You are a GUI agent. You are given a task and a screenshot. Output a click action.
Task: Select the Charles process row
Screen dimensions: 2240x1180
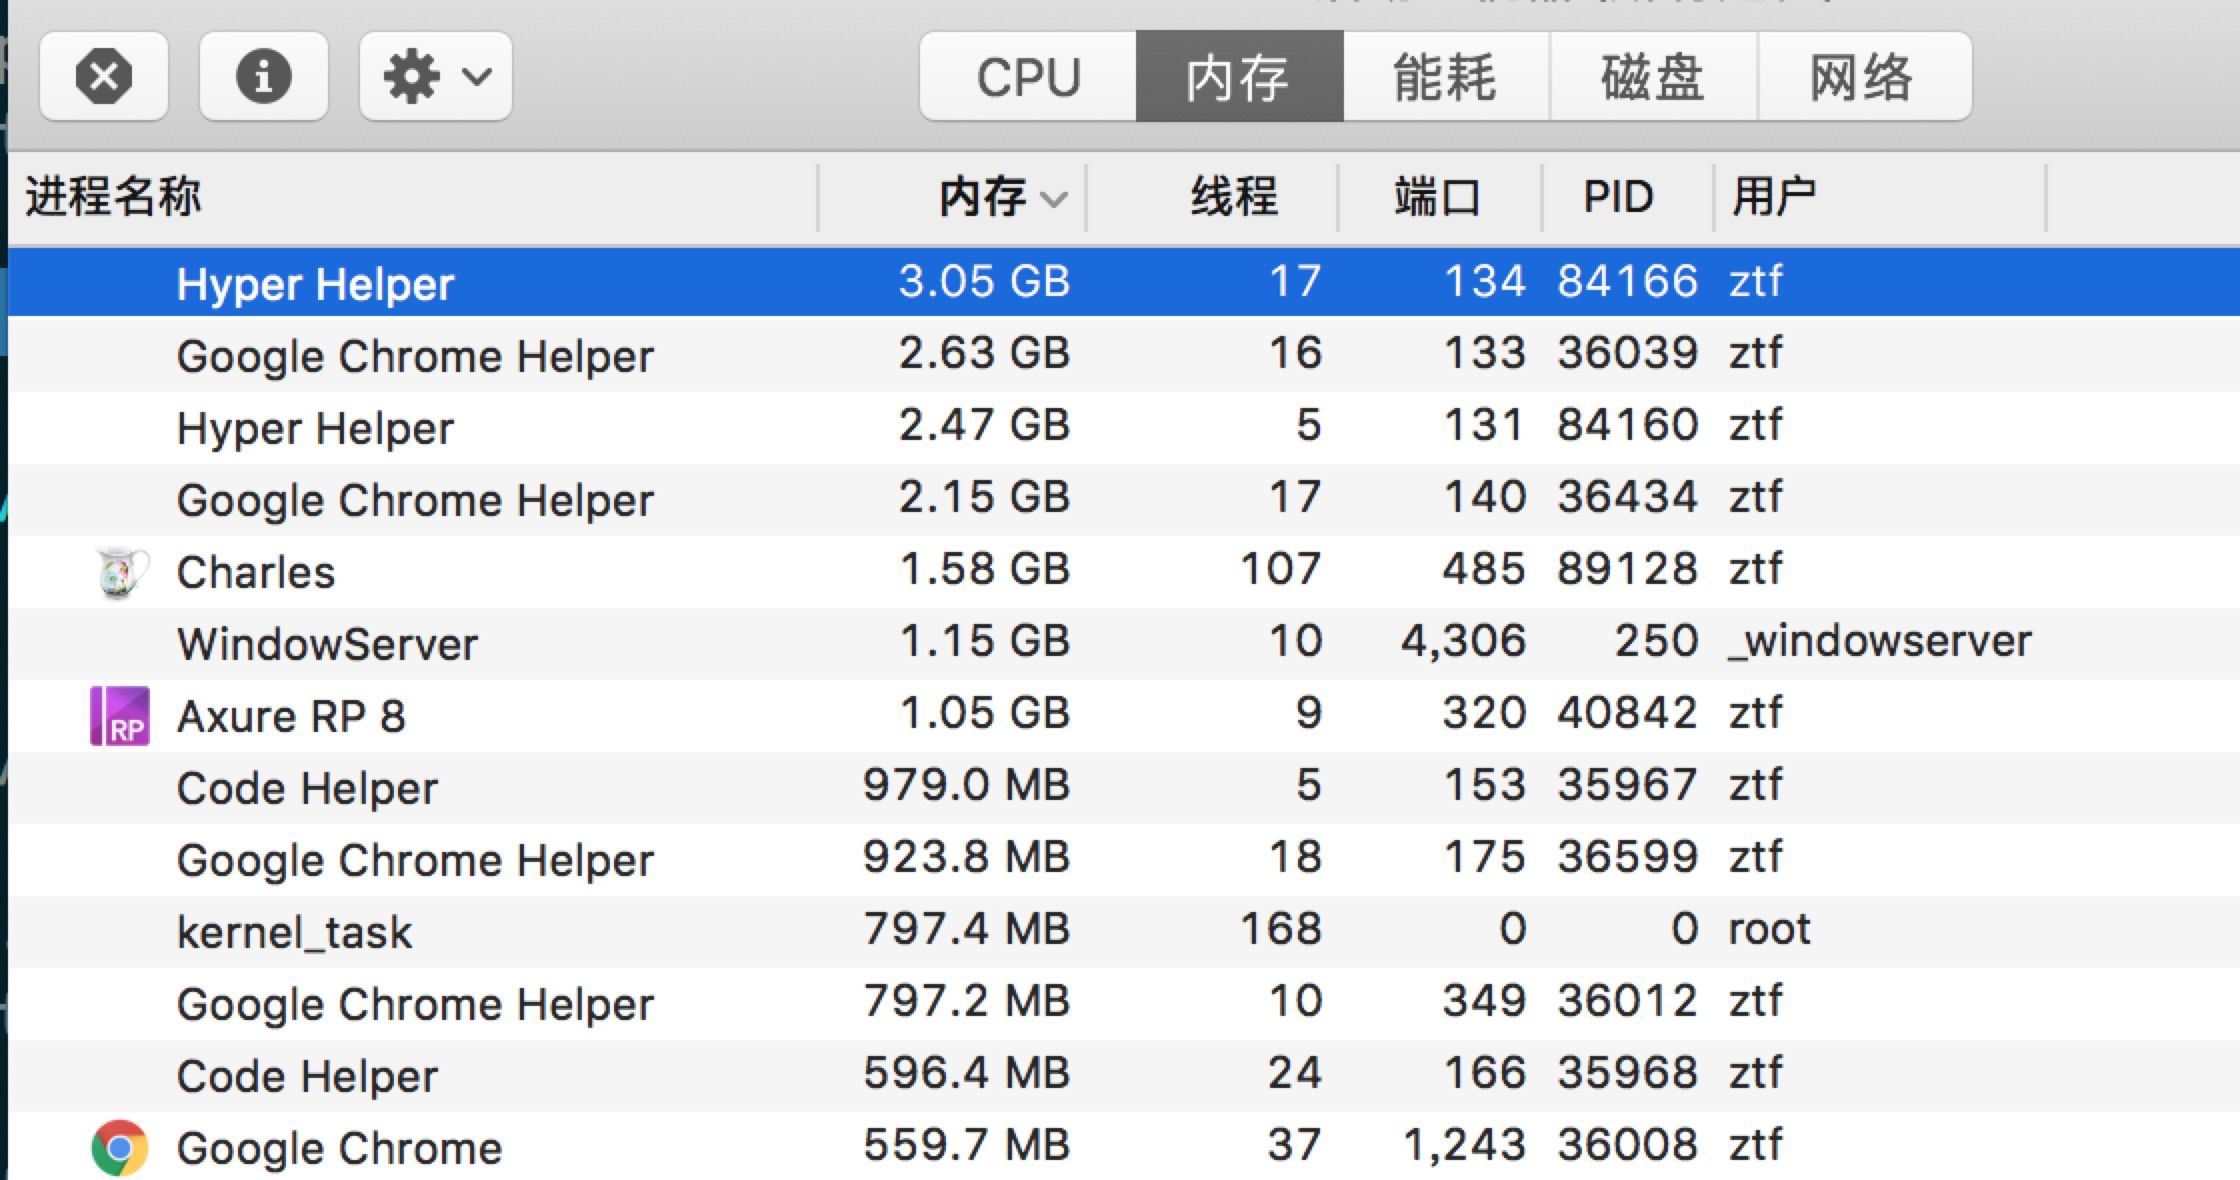(256, 570)
